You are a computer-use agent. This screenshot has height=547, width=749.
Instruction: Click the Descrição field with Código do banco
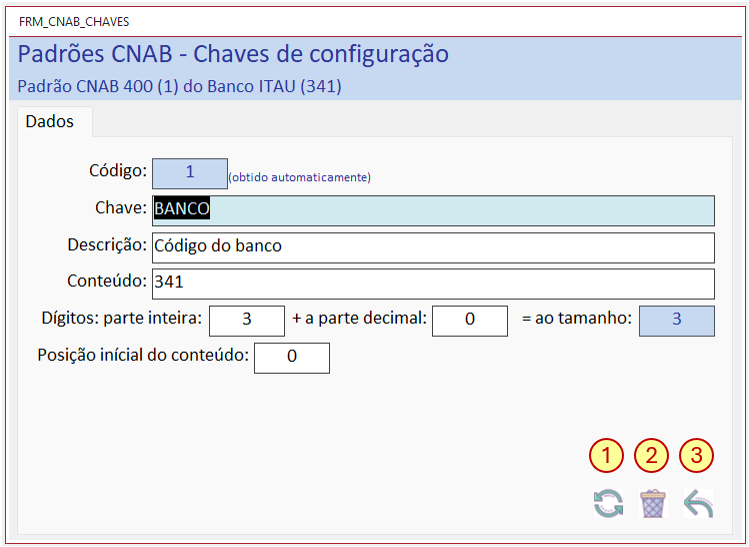[433, 247]
